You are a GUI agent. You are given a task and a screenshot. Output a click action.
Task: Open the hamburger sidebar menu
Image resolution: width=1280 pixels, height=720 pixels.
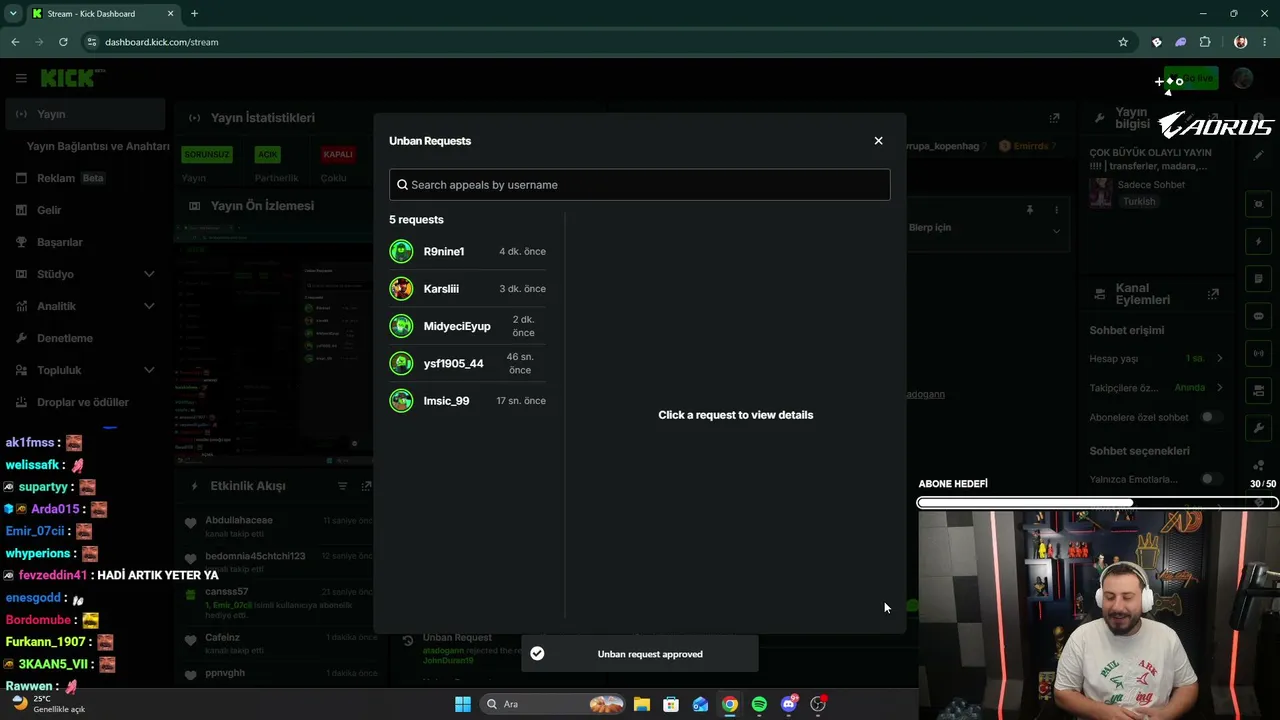point(21,78)
